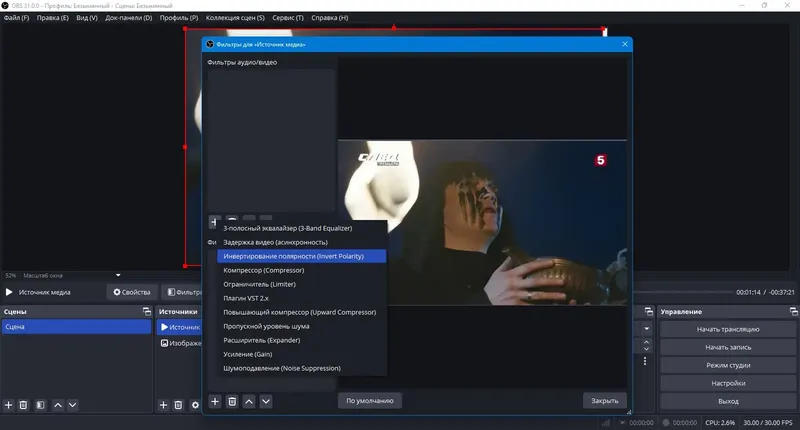Add a new source in Источники panel
Image resolution: width=800 pixels, height=430 pixels.
[x=163, y=405]
